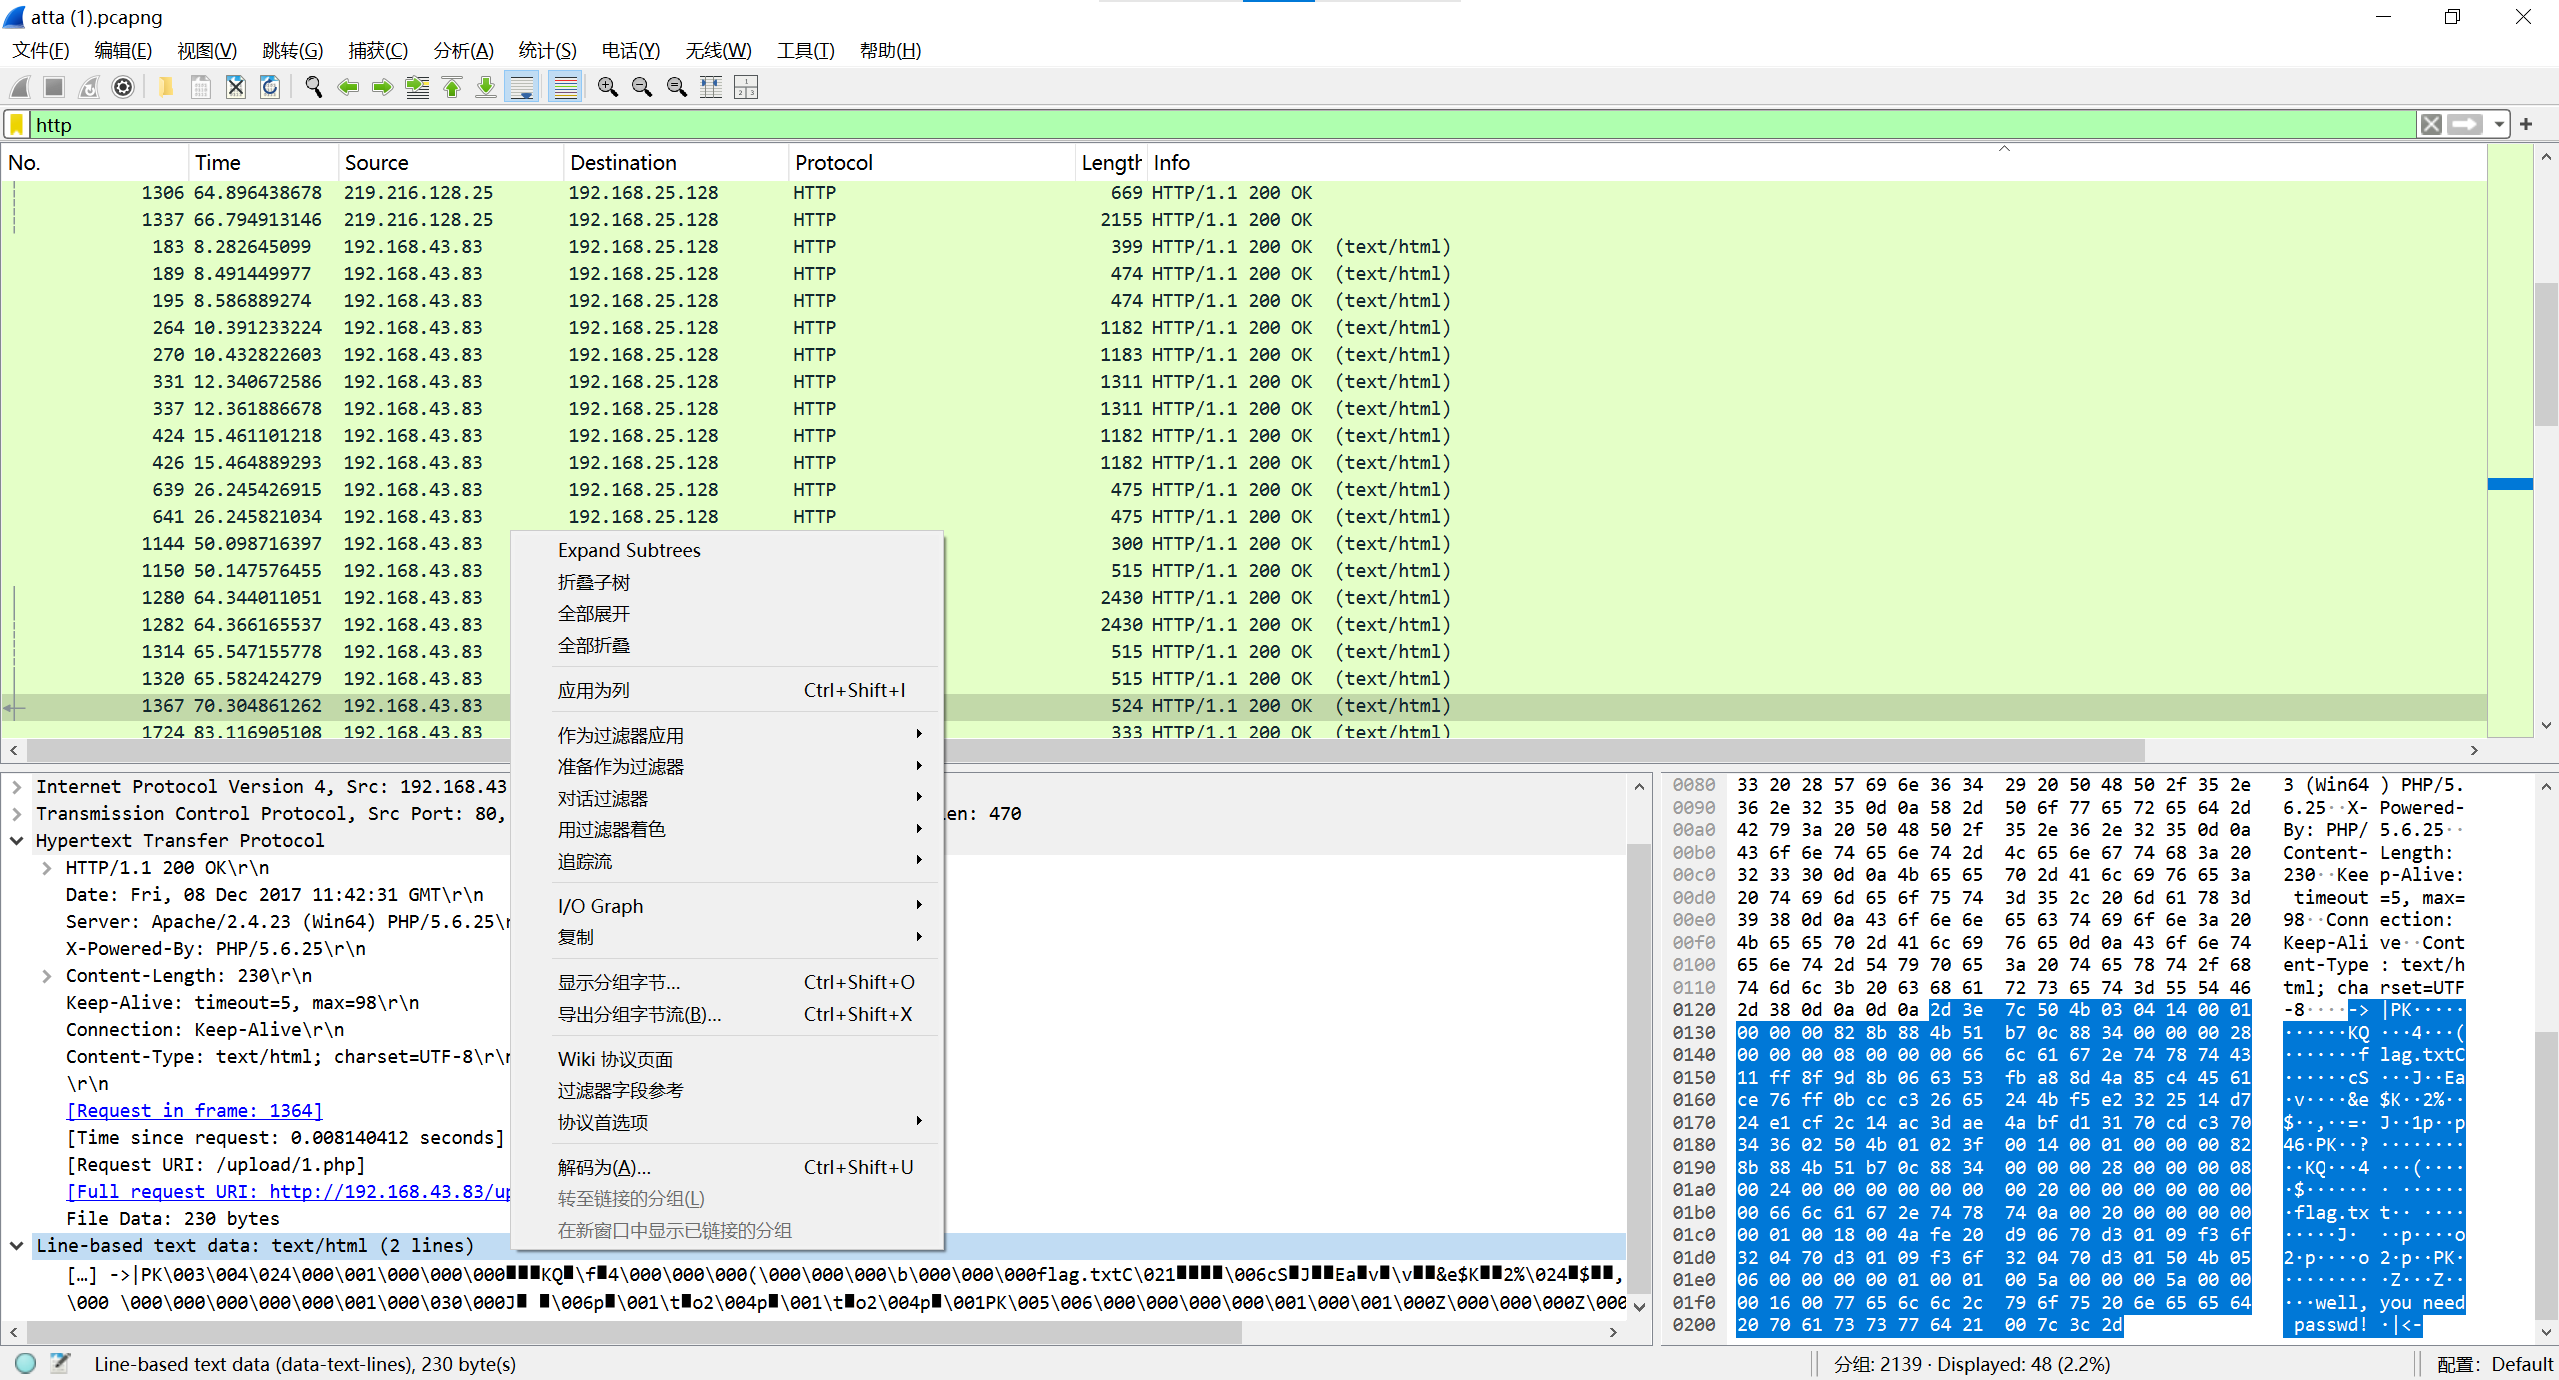2559x1380 pixels.
Task: Click the go to first packet icon
Action: [452, 88]
